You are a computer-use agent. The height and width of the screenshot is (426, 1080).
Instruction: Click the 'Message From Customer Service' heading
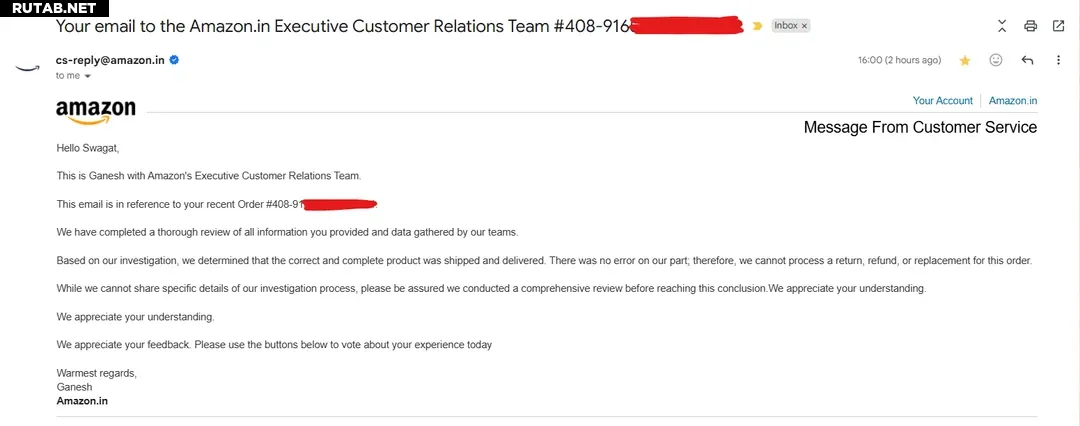point(920,128)
